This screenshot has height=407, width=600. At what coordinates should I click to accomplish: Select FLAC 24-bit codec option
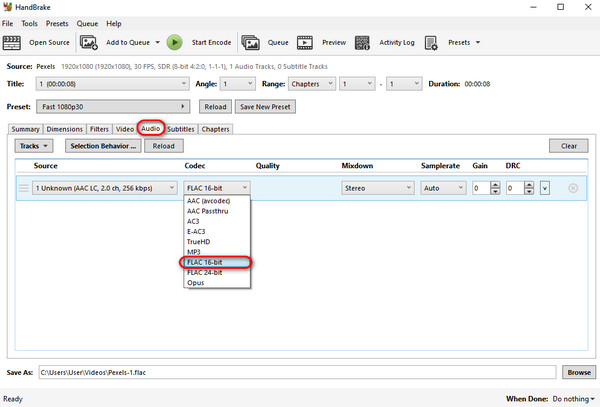coord(217,273)
